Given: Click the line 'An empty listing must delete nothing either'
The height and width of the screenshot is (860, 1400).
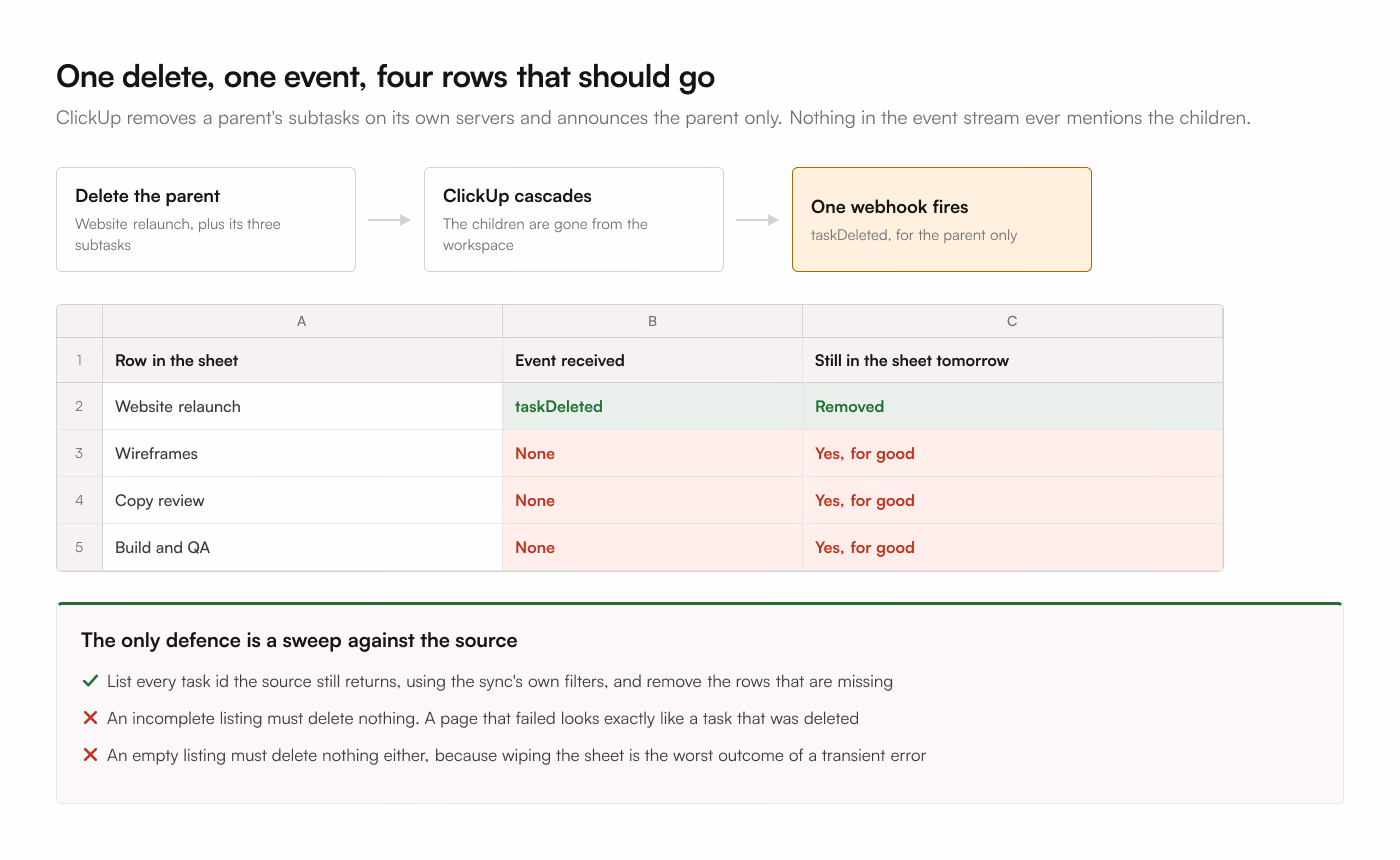Looking at the screenshot, I should click(517, 755).
